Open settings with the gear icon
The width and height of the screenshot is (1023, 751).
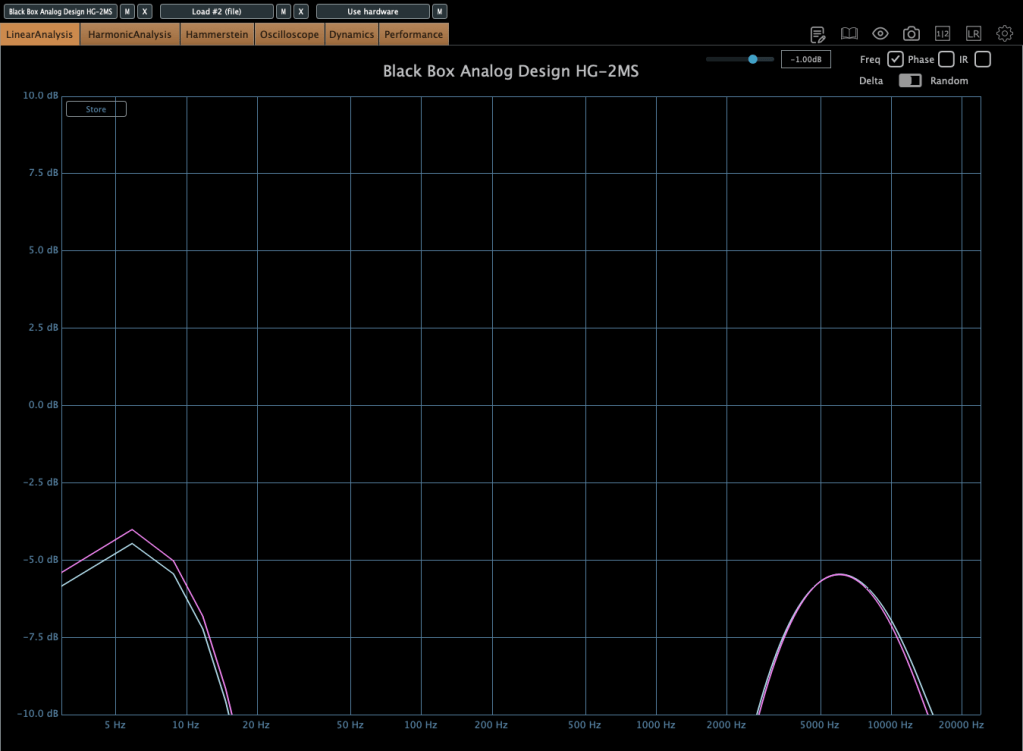pos(1004,34)
